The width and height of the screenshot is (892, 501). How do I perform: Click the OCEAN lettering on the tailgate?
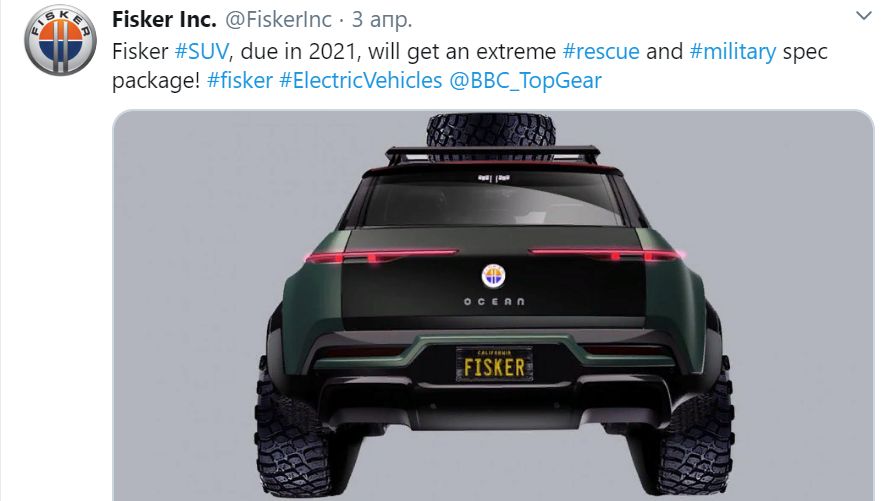(494, 301)
